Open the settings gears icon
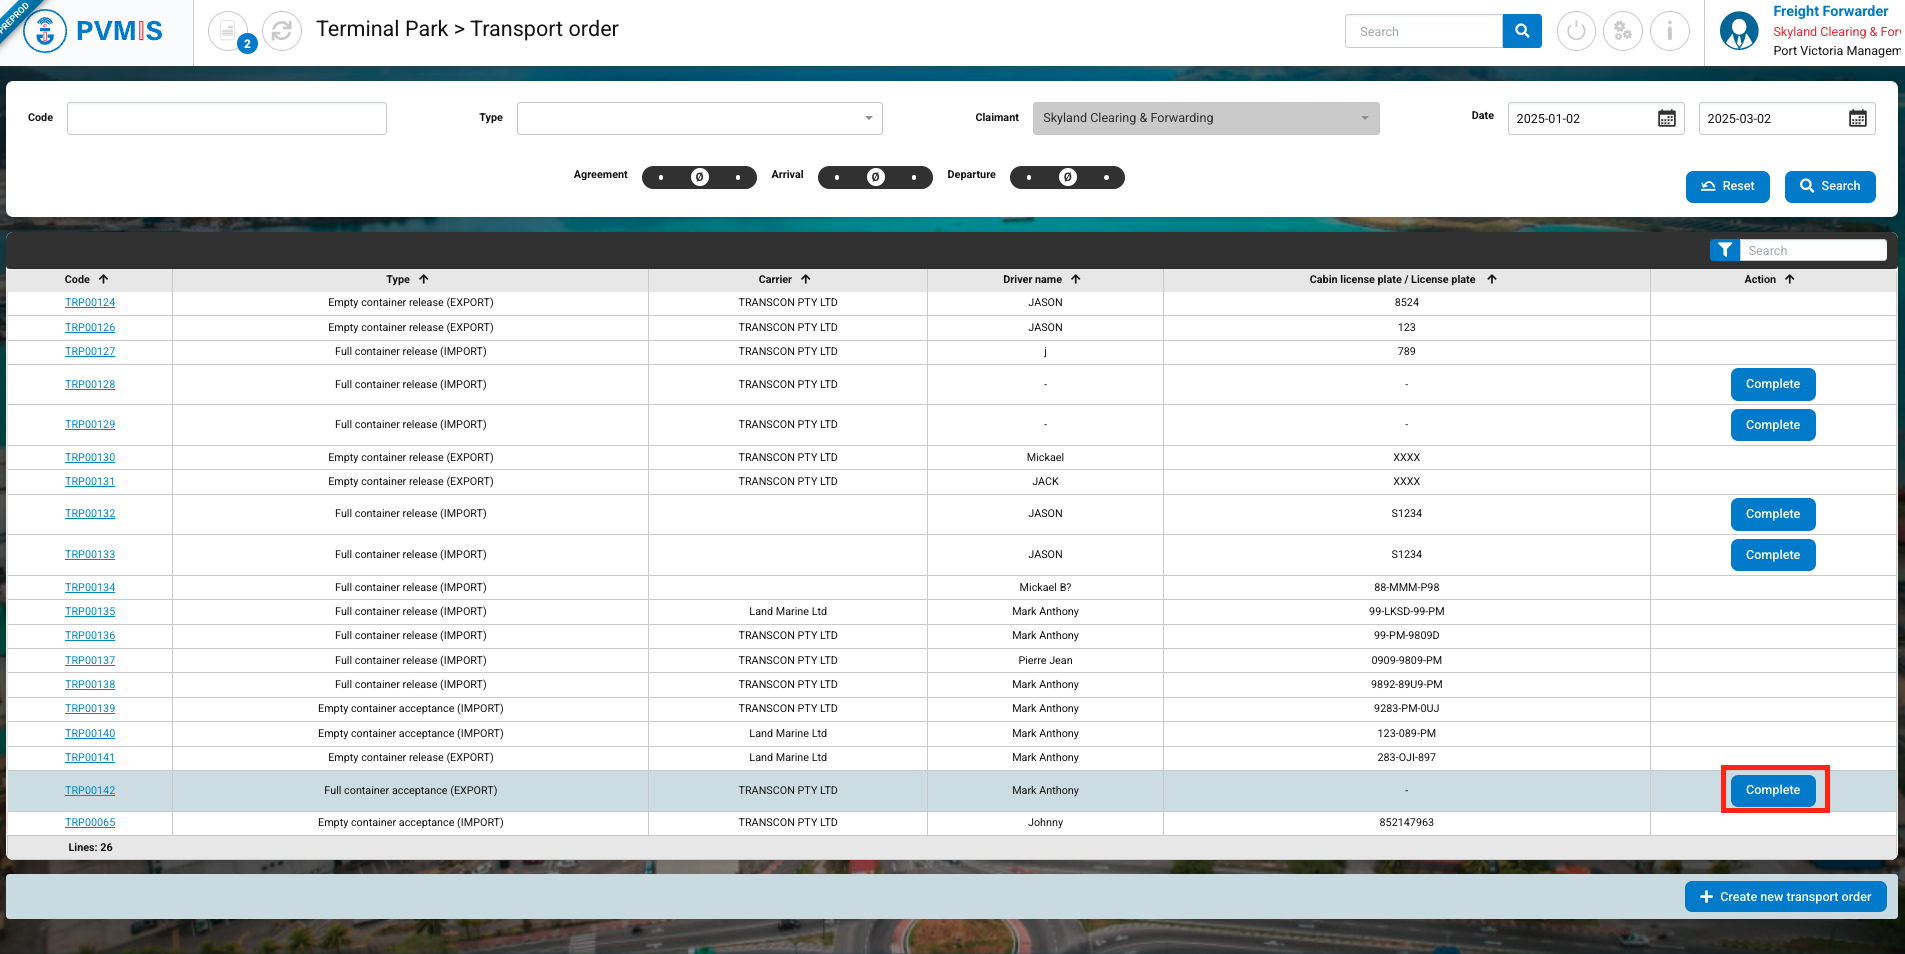The height and width of the screenshot is (954, 1905). pyautogui.click(x=1622, y=31)
